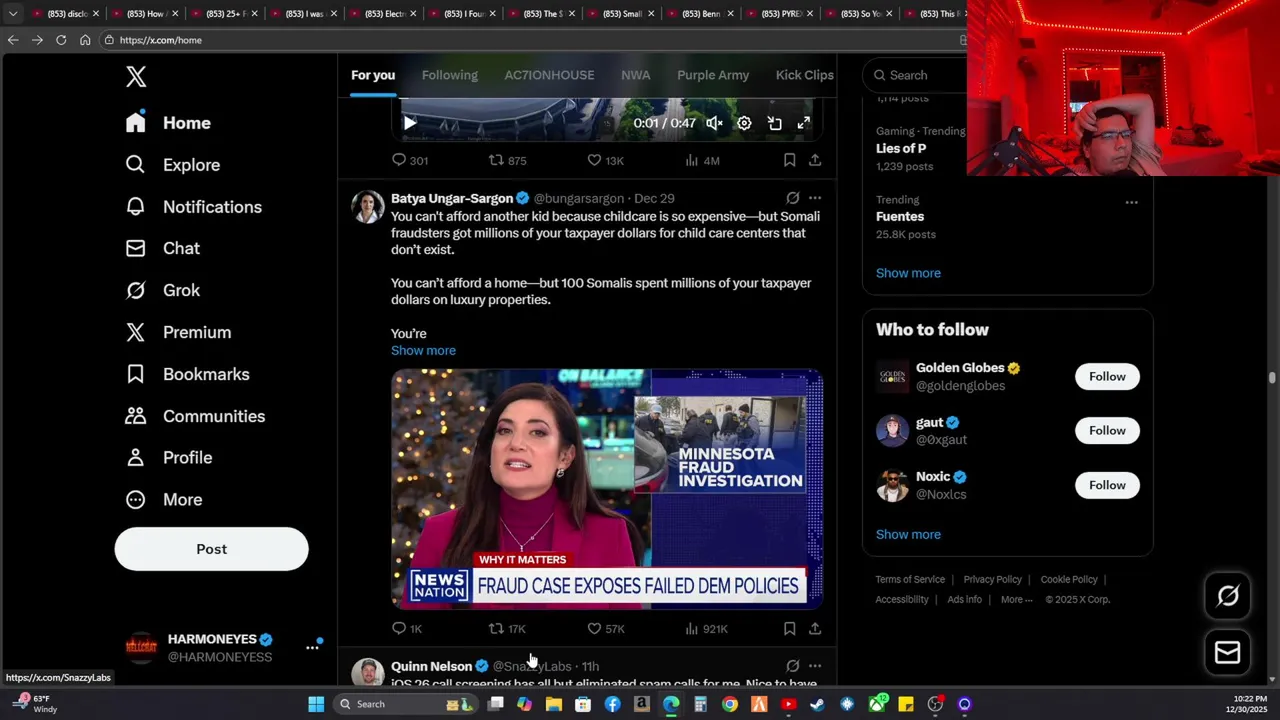
Task: Reply to Batya's post (1K)
Action: [x=407, y=628]
